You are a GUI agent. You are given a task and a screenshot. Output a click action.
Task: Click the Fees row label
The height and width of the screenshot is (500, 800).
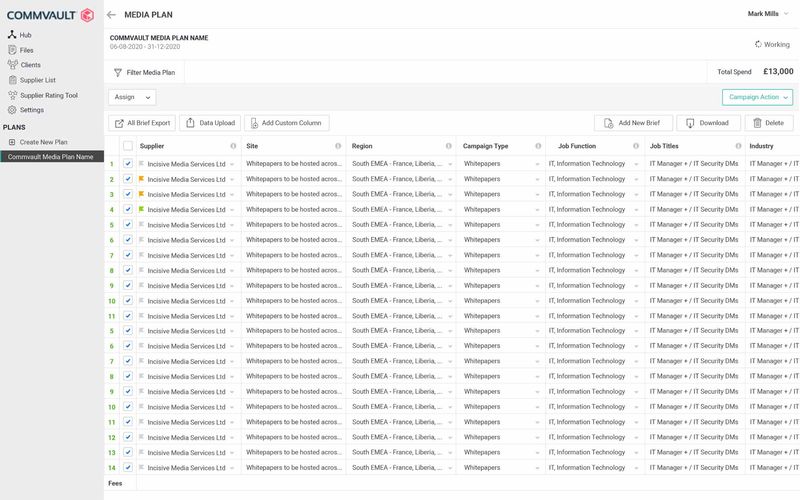(x=115, y=483)
